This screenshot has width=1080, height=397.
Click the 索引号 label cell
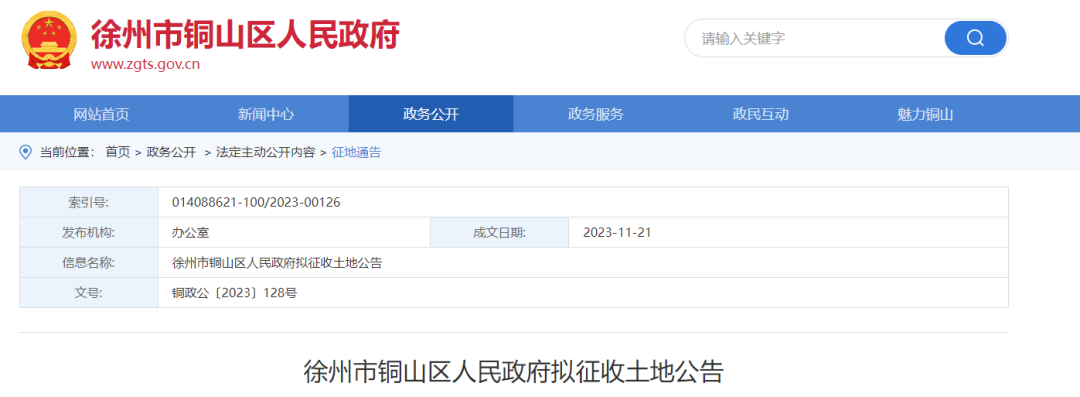point(89,203)
